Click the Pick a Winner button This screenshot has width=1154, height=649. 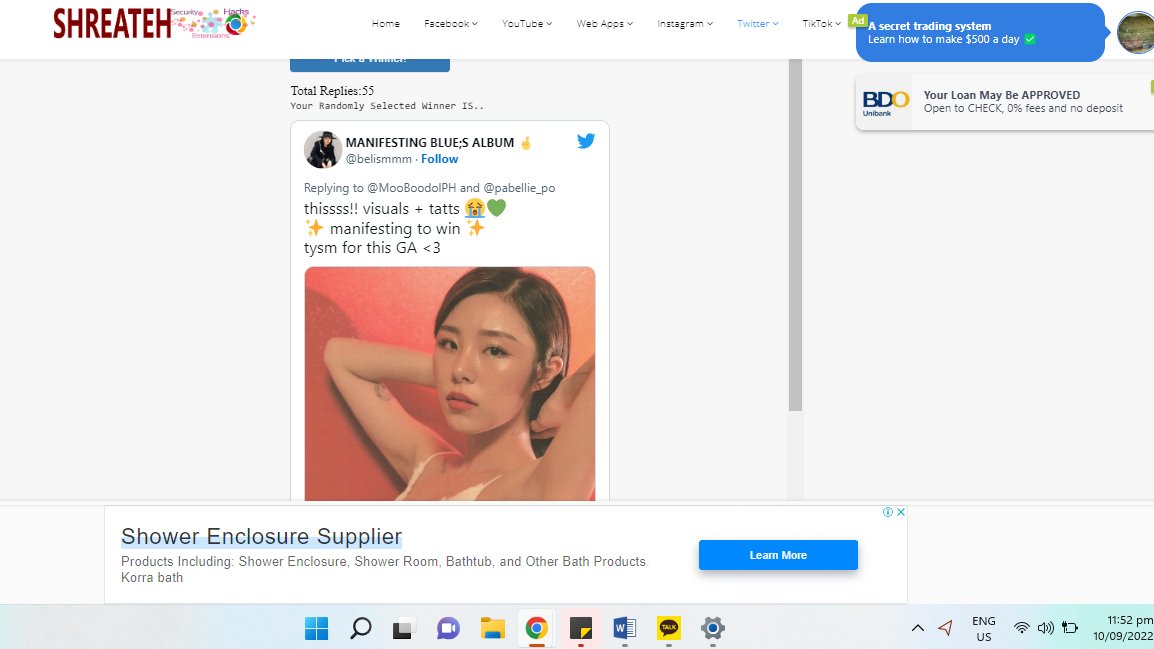[x=370, y=65]
